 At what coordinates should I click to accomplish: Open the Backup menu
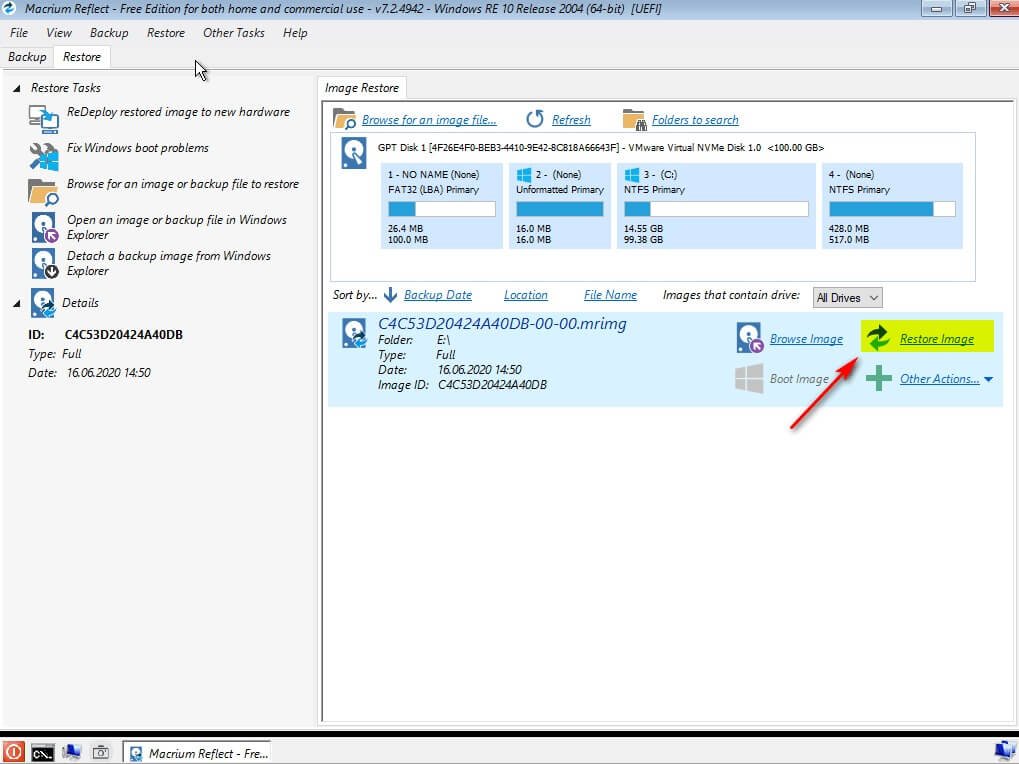click(109, 32)
